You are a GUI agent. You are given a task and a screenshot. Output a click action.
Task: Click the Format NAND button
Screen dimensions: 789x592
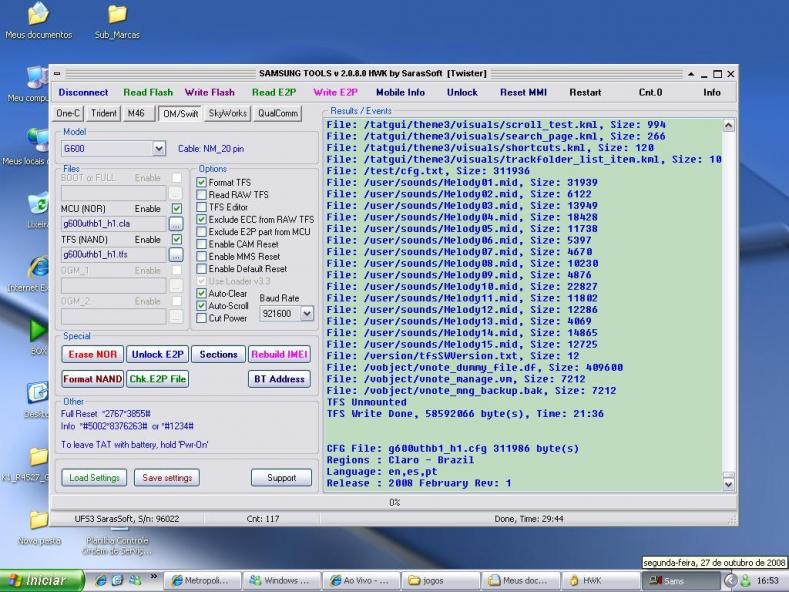(x=93, y=379)
